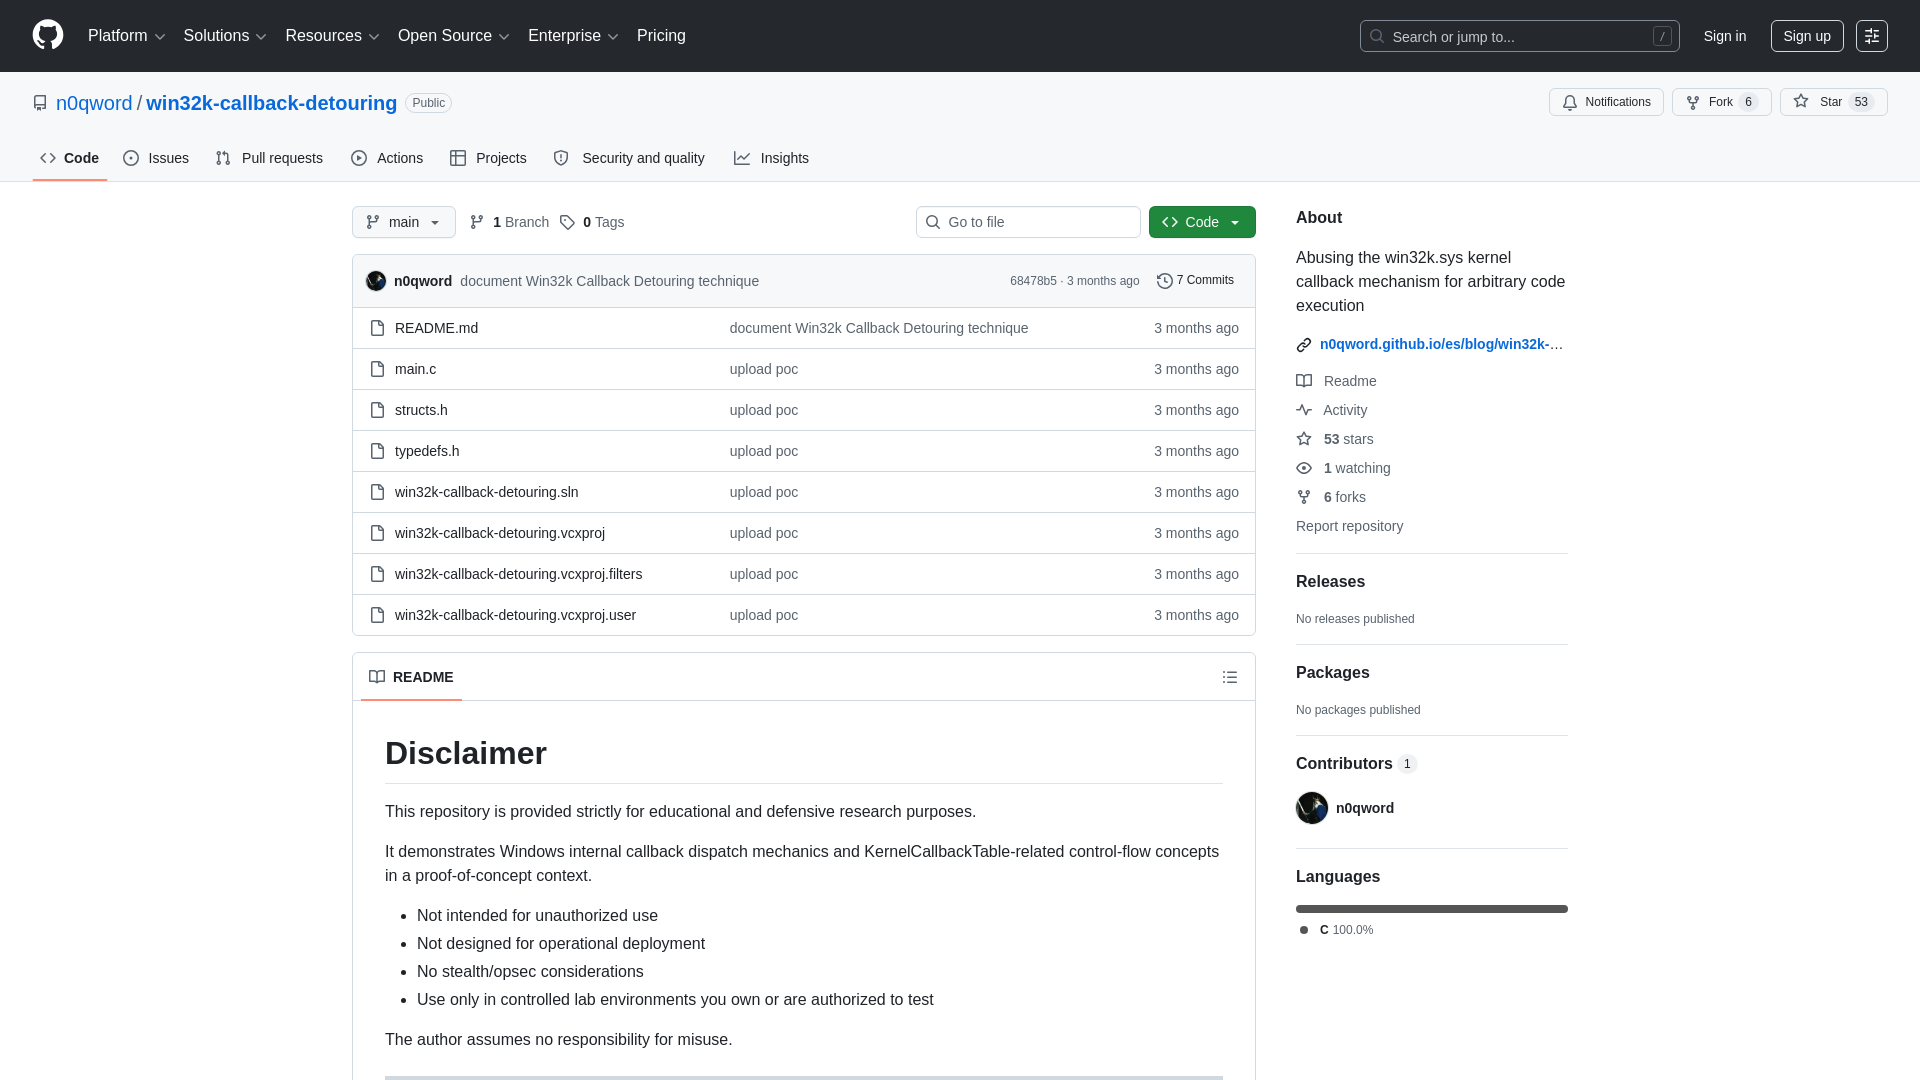Click the n0qword contributor avatar
This screenshot has height=1080, width=1920.
point(1312,808)
